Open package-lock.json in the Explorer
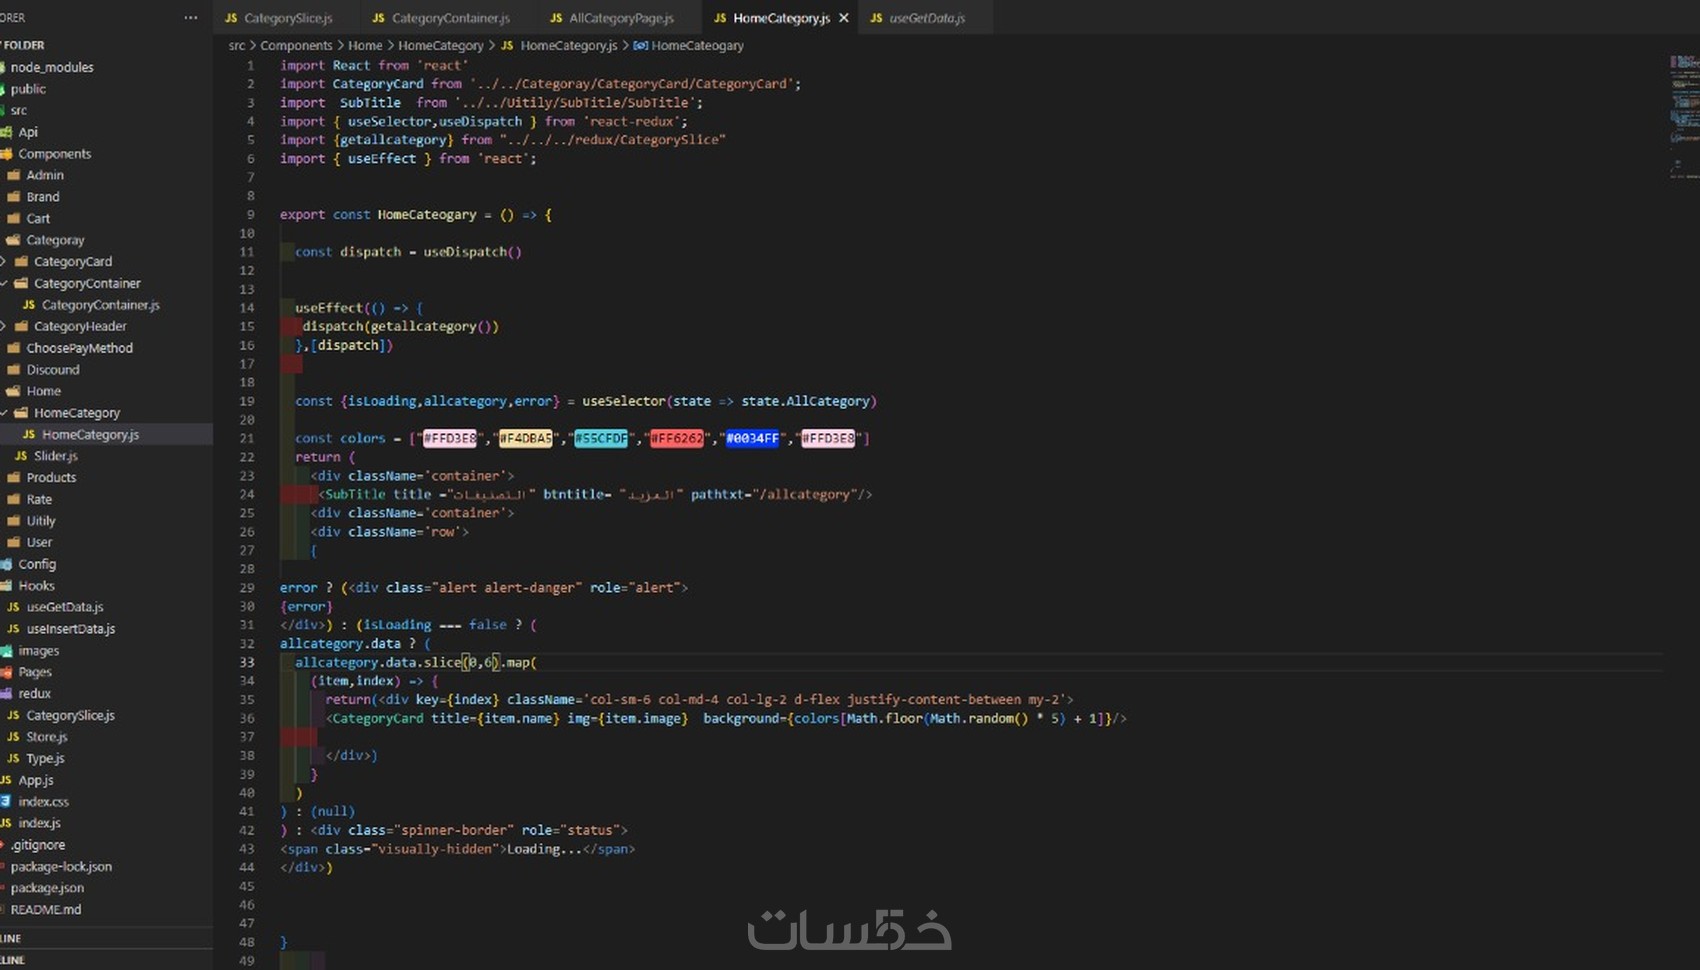 click(61, 867)
